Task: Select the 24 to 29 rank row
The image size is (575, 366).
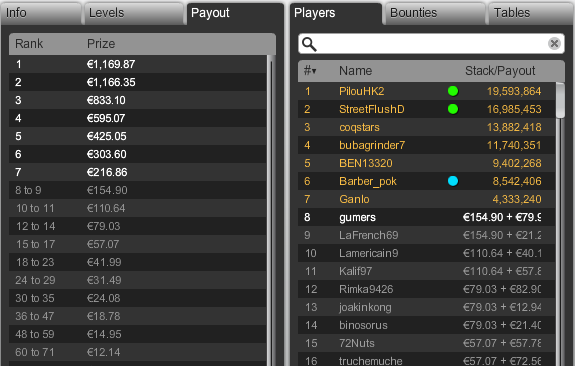Action: pos(138,280)
